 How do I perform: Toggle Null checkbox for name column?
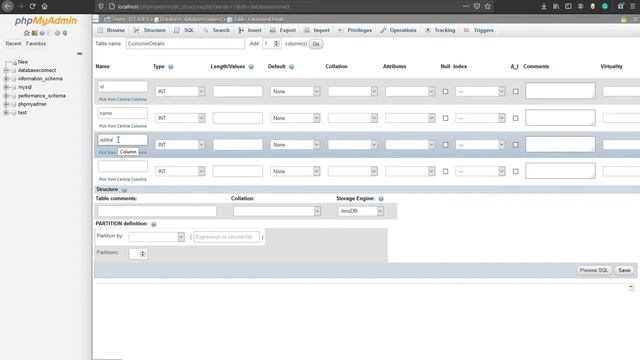pyautogui.click(x=445, y=118)
